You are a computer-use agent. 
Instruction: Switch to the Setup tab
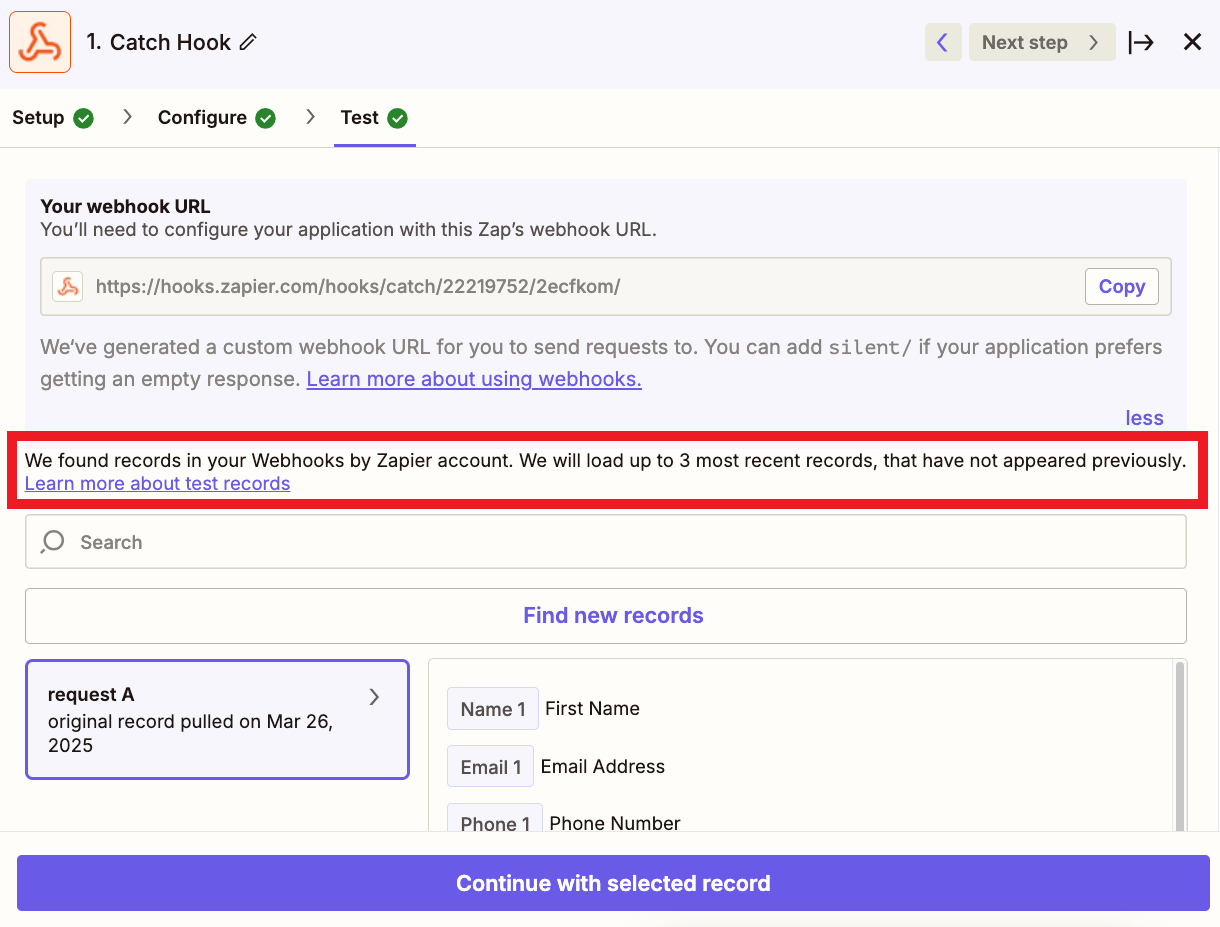click(x=53, y=118)
